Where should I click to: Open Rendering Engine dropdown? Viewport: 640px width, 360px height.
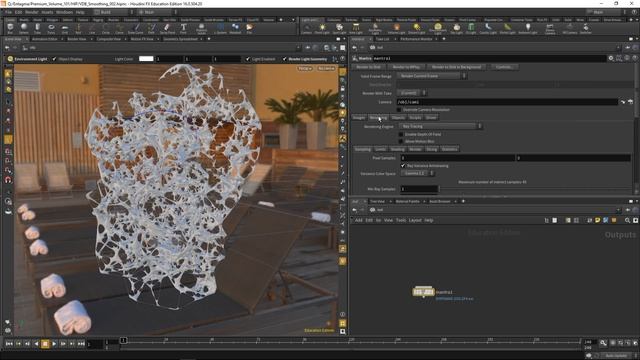pyautogui.click(x=440, y=126)
